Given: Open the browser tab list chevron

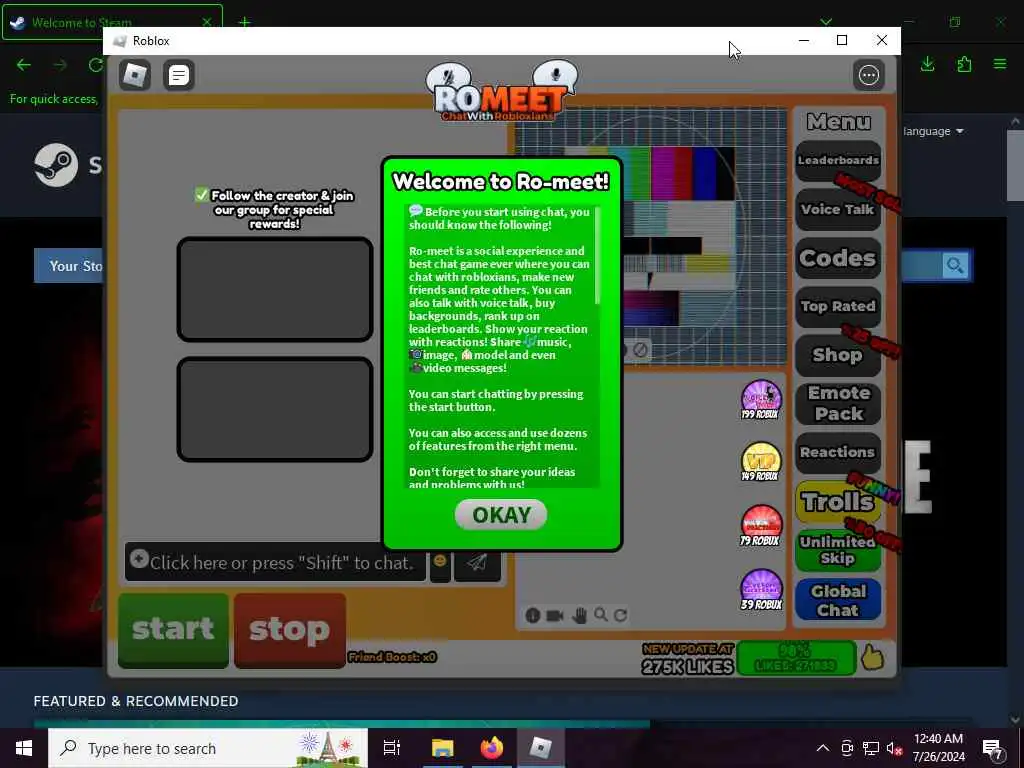Looking at the screenshot, I should point(826,22).
